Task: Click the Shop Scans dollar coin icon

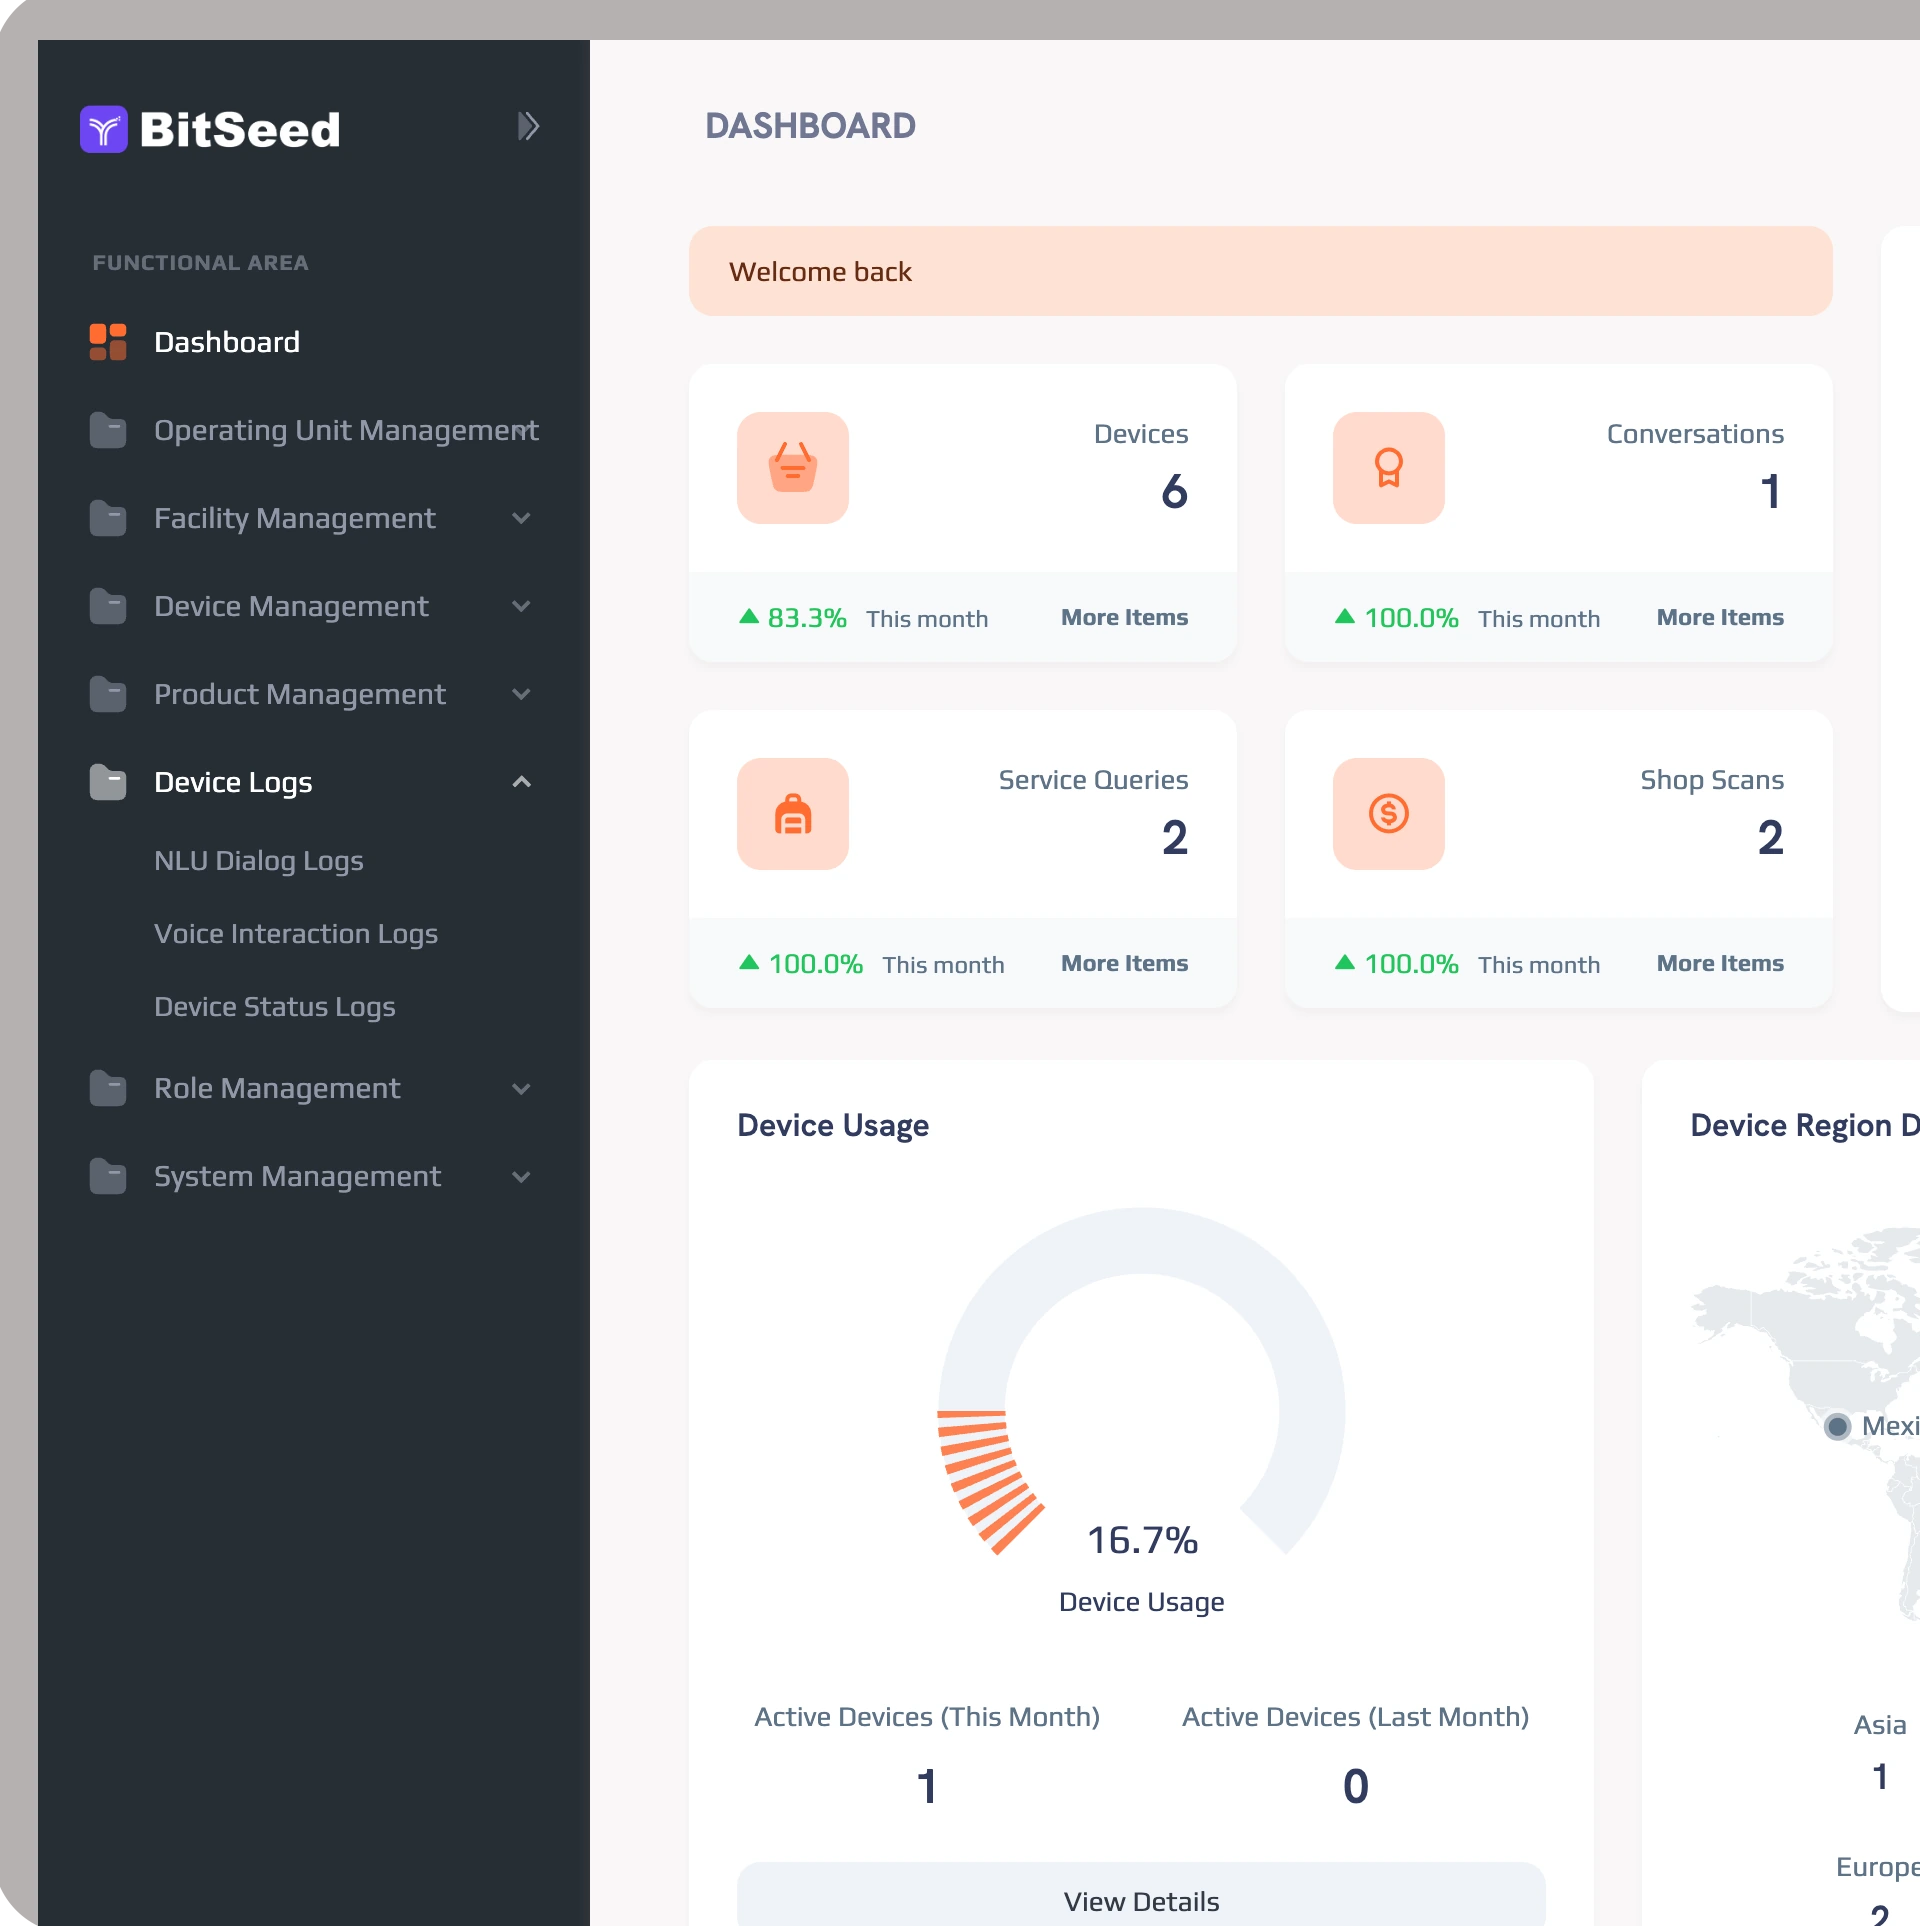Action: click(1389, 814)
